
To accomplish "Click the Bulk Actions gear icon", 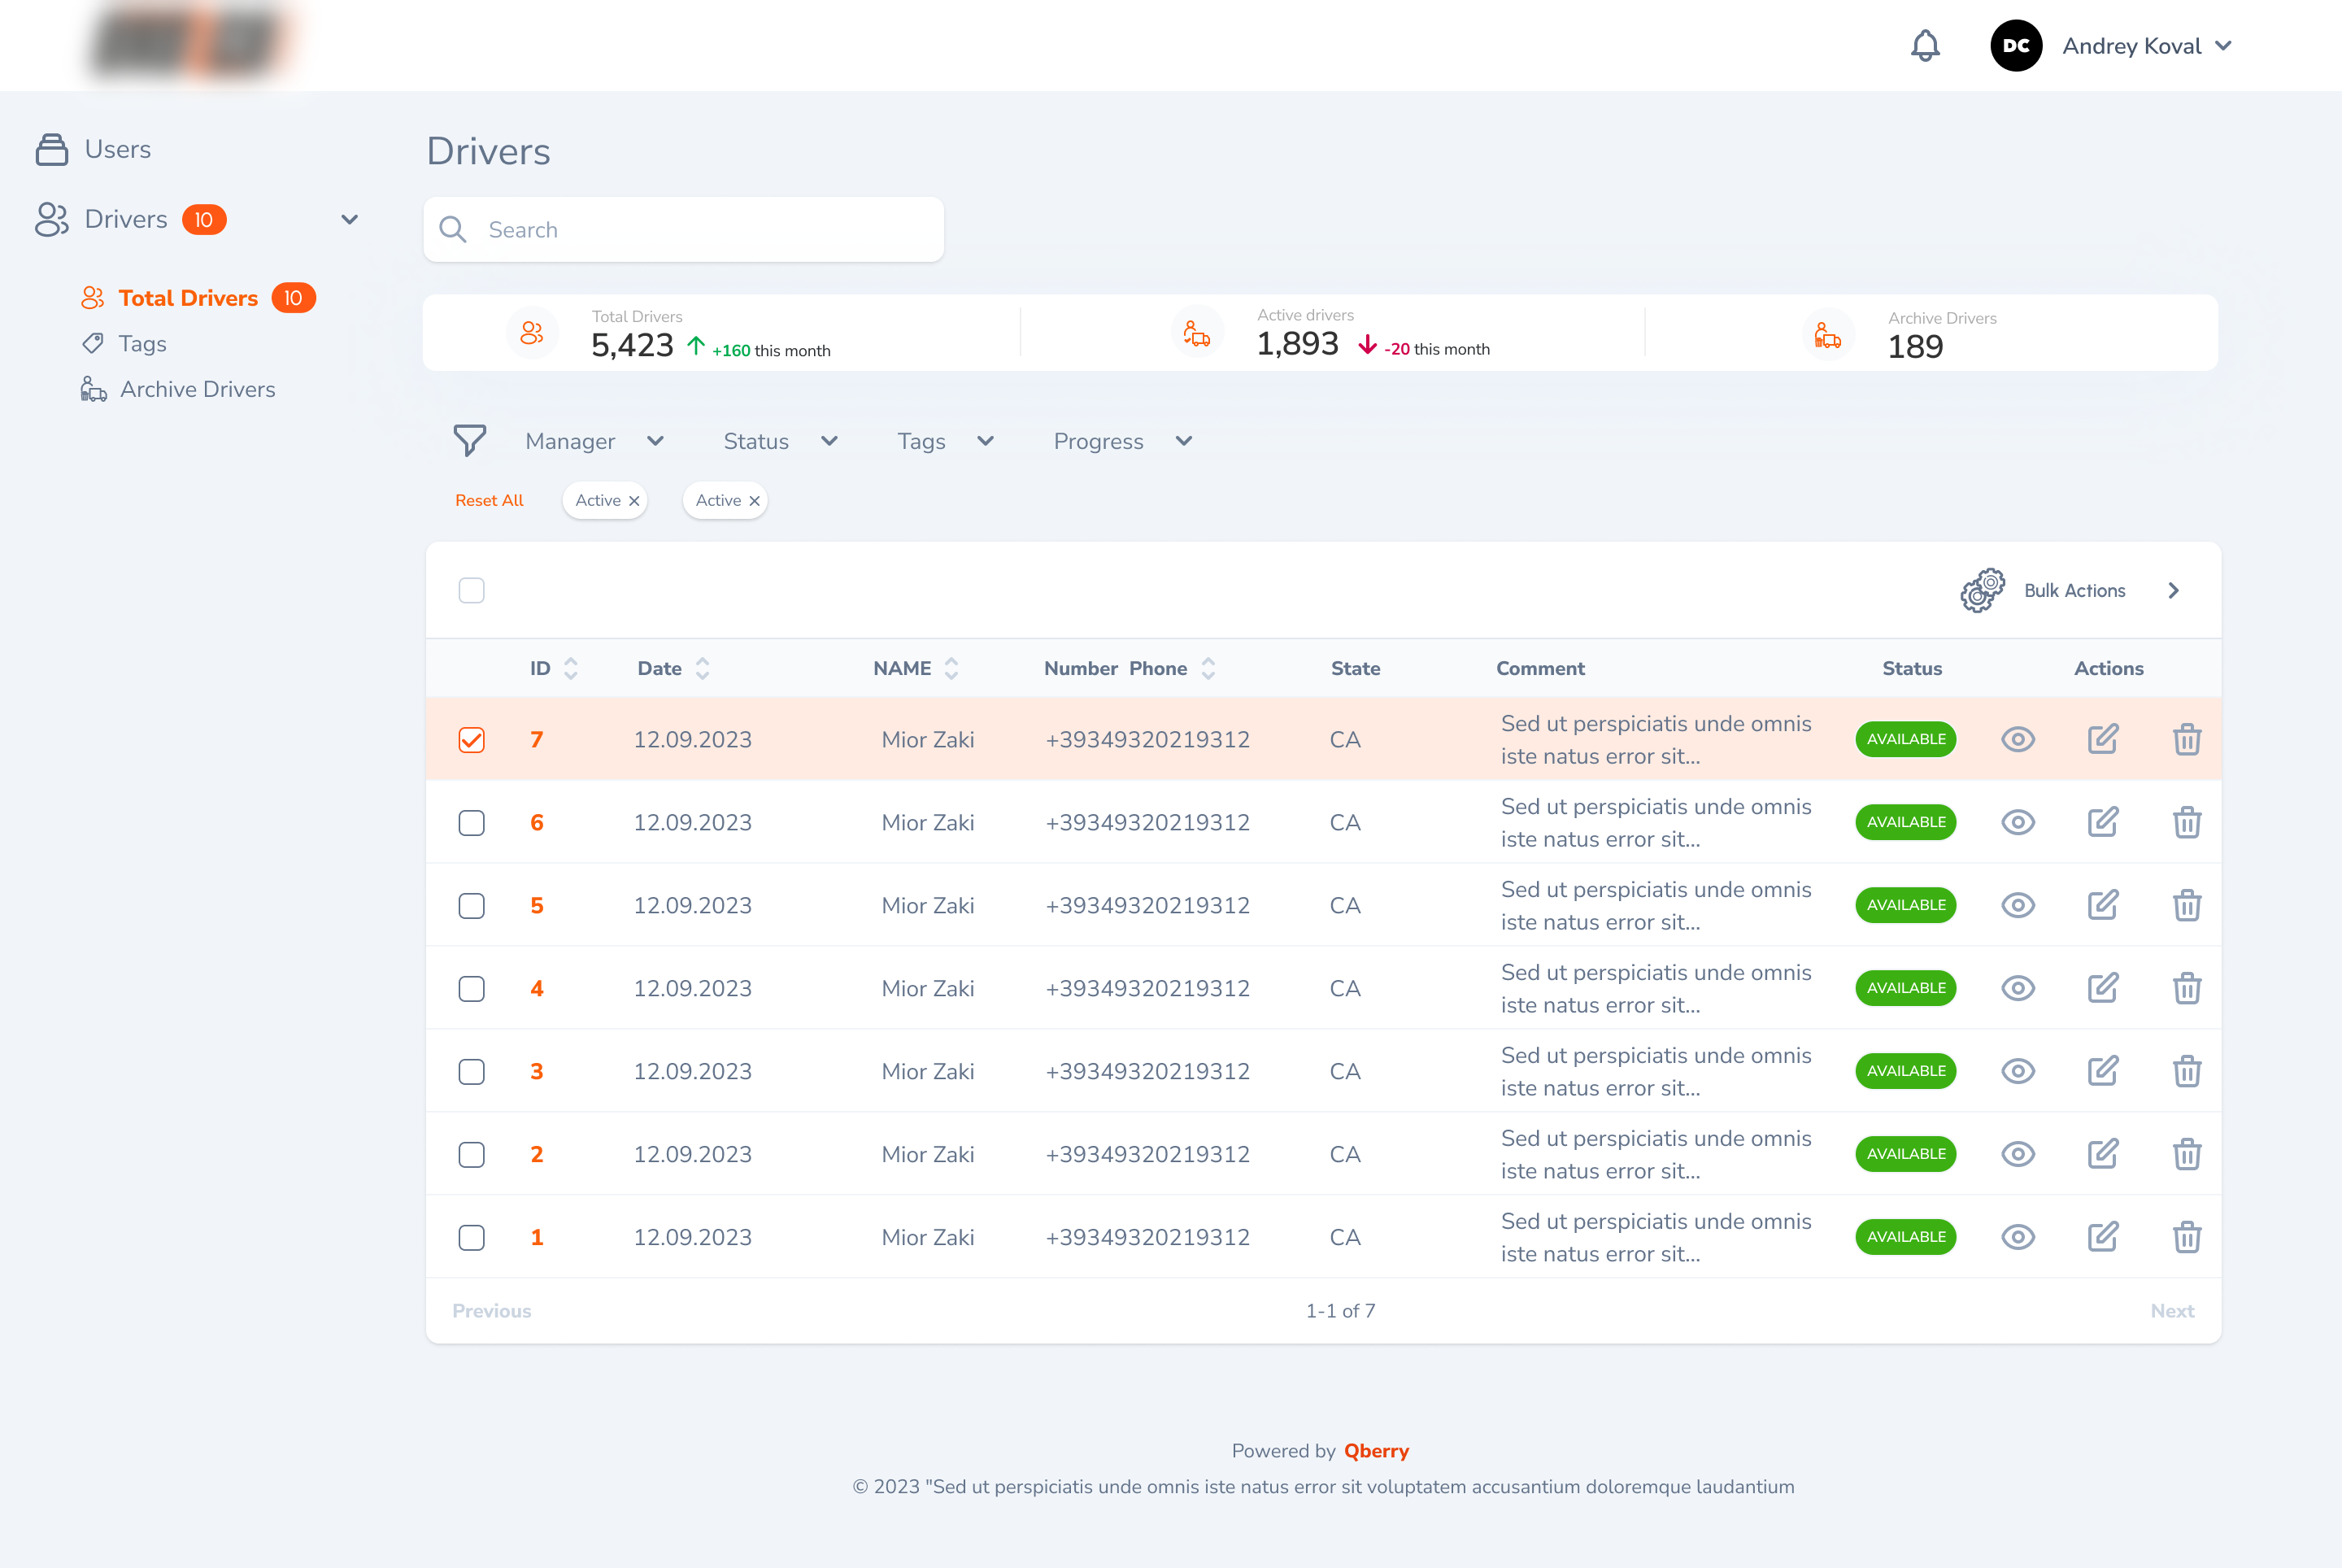I will (x=1982, y=590).
